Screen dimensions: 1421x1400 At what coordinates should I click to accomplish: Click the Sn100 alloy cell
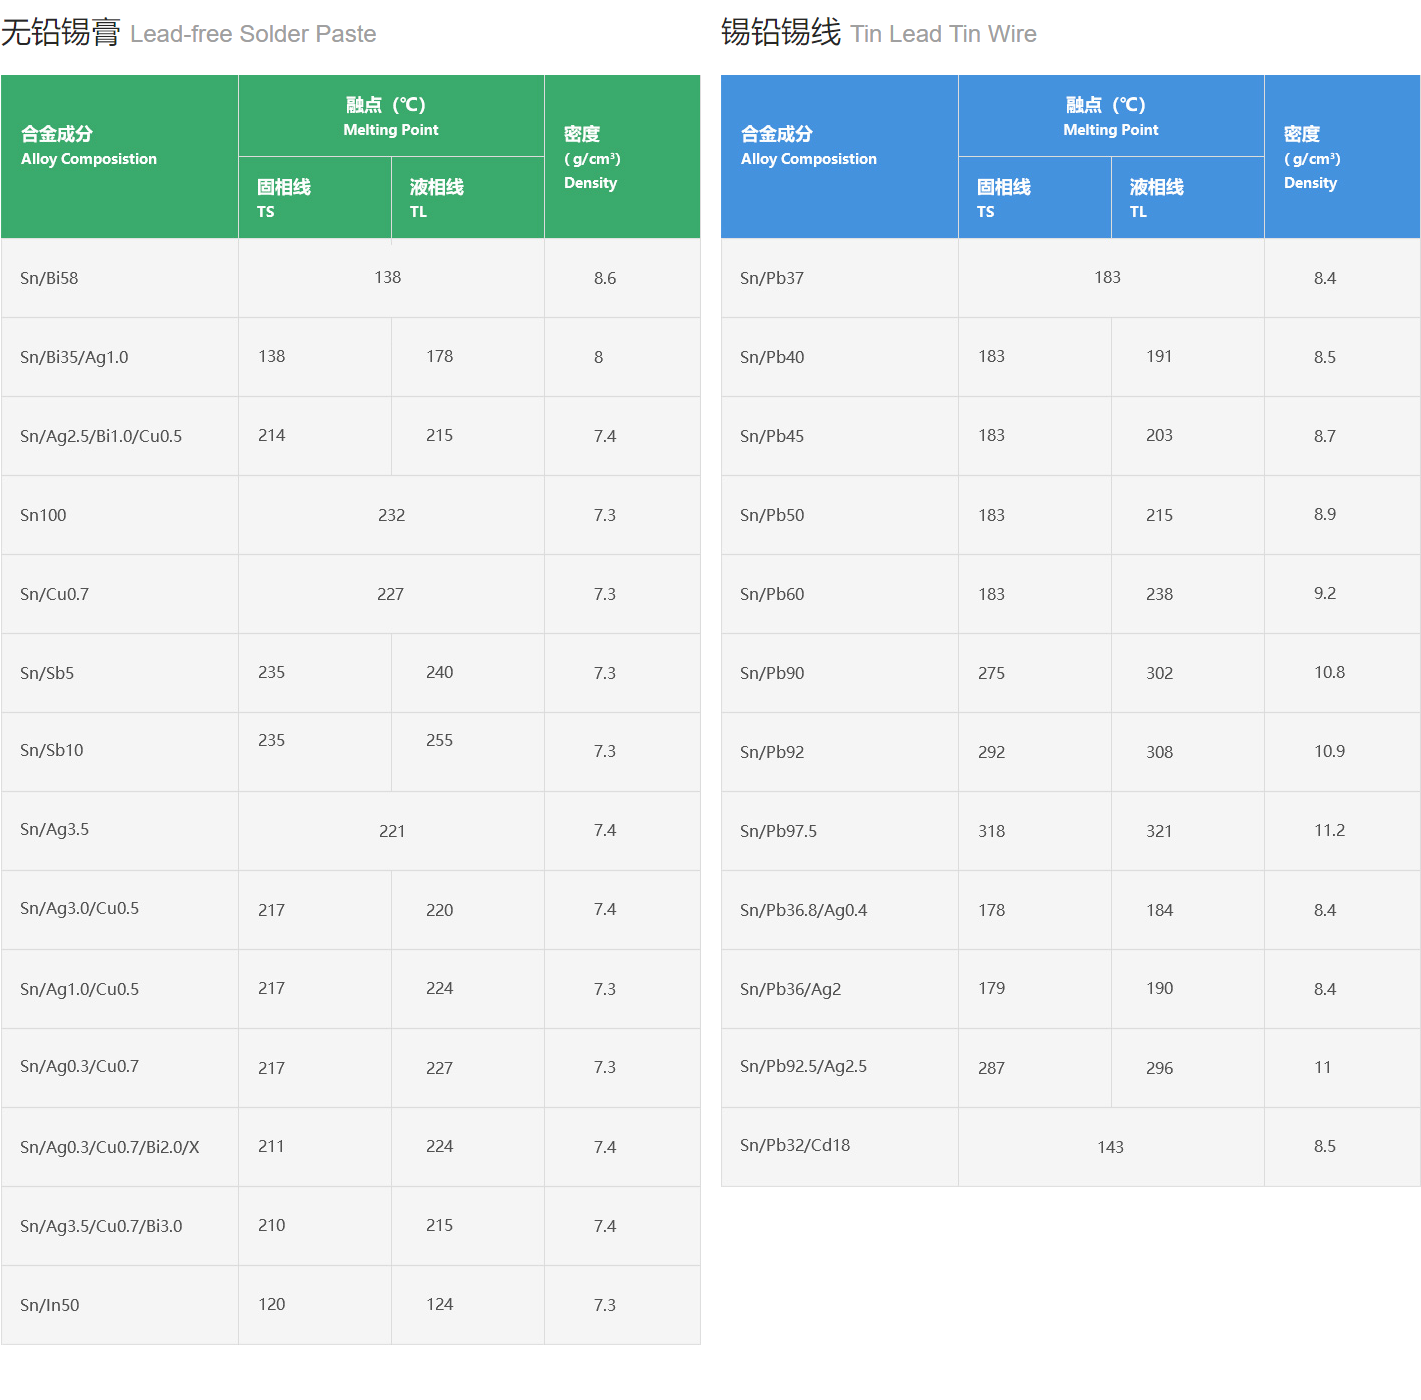coord(43,515)
